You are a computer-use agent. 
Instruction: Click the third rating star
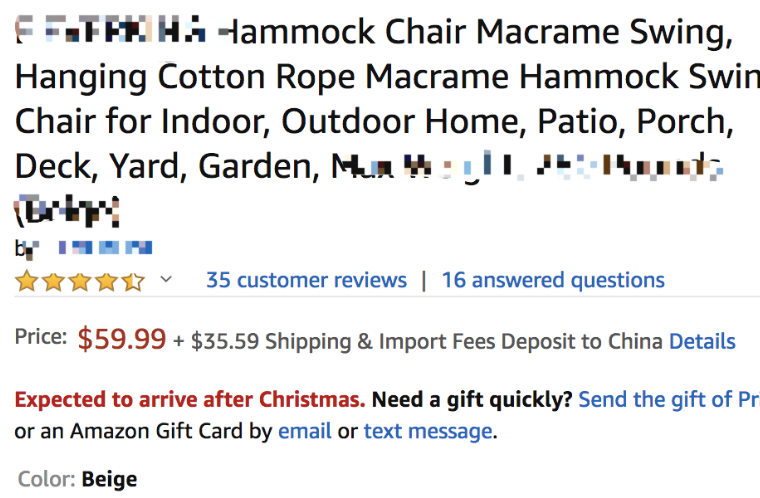(80, 281)
